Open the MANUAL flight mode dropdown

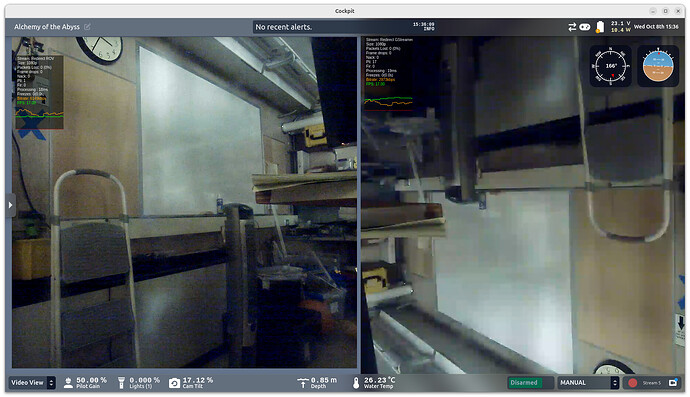tap(588, 382)
